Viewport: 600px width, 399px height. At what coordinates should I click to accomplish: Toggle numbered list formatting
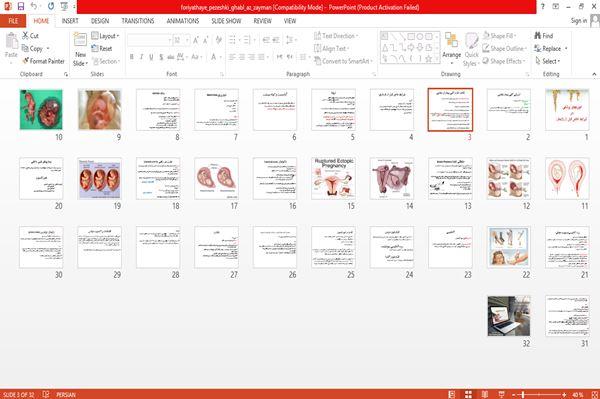point(248,40)
